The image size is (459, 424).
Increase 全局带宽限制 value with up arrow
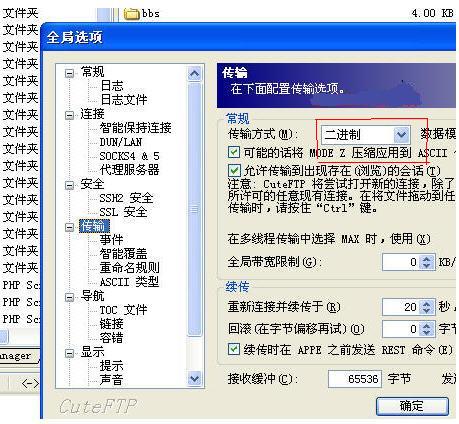pos(427,259)
